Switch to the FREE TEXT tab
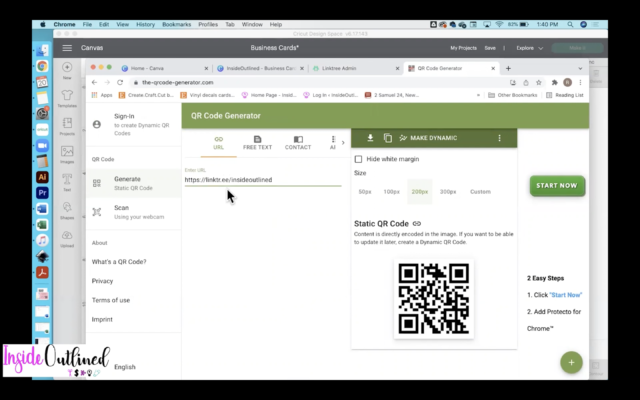 click(257, 143)
